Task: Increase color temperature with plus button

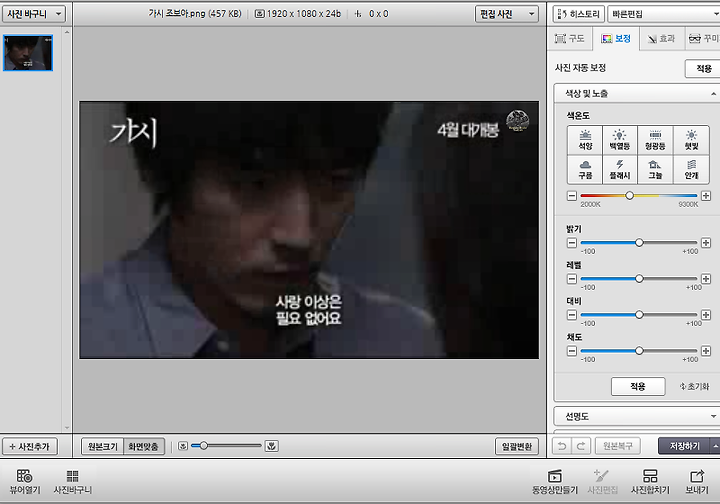Action: (706, 196)
